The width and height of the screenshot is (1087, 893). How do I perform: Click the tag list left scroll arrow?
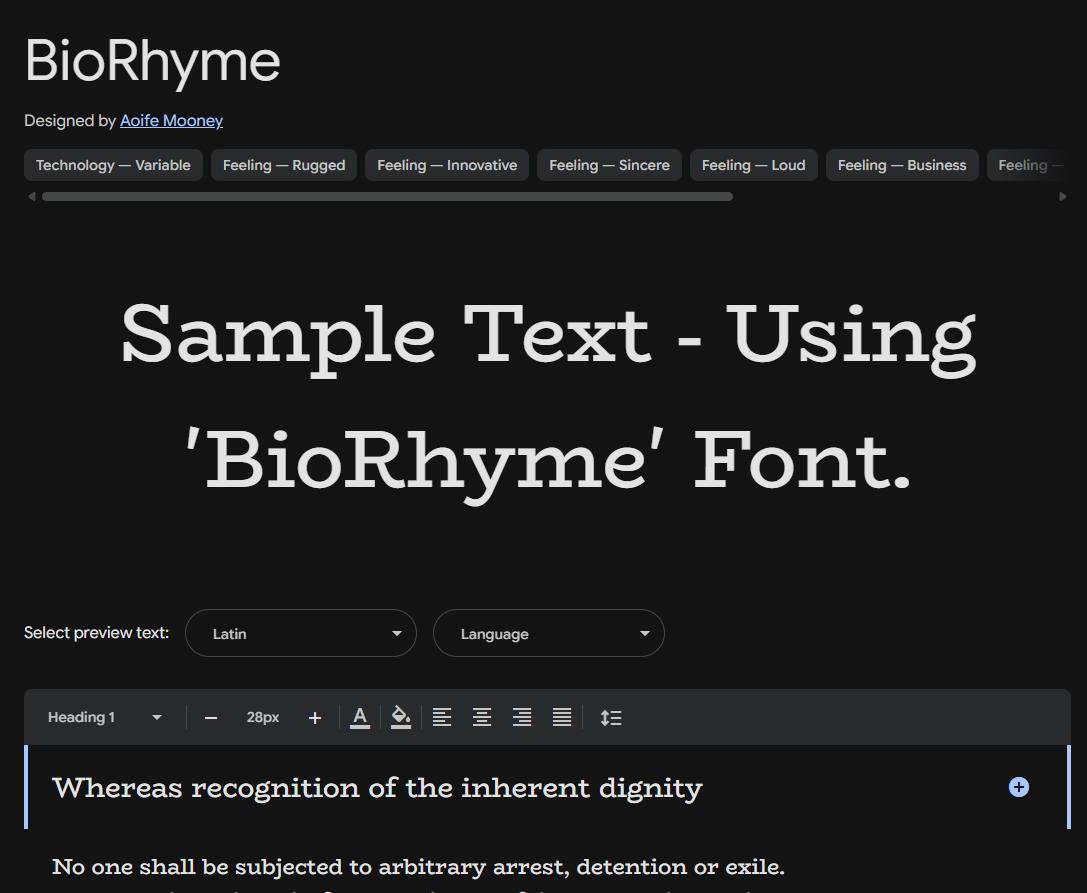(x=31, y=197)
